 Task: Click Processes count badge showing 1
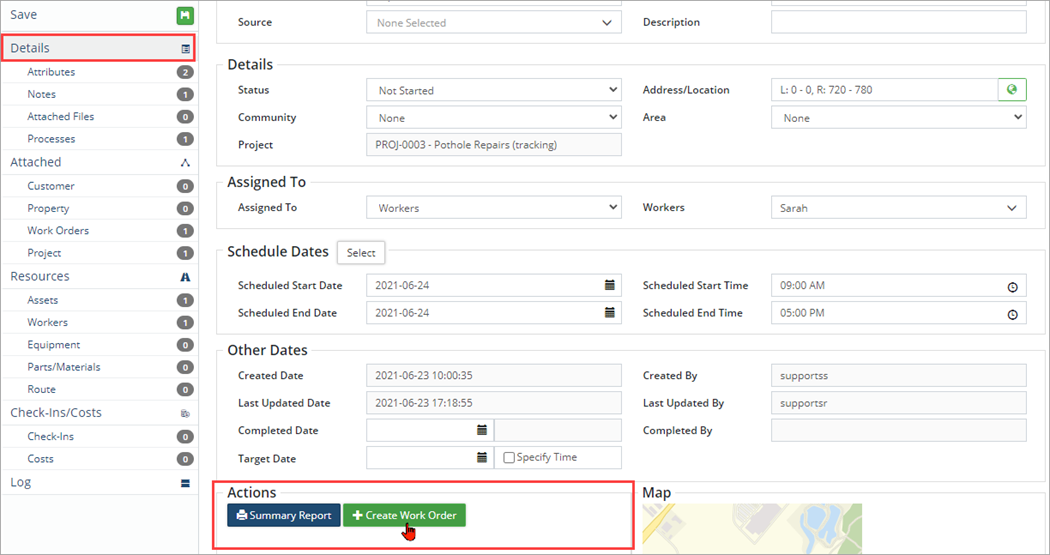point(185,140)
